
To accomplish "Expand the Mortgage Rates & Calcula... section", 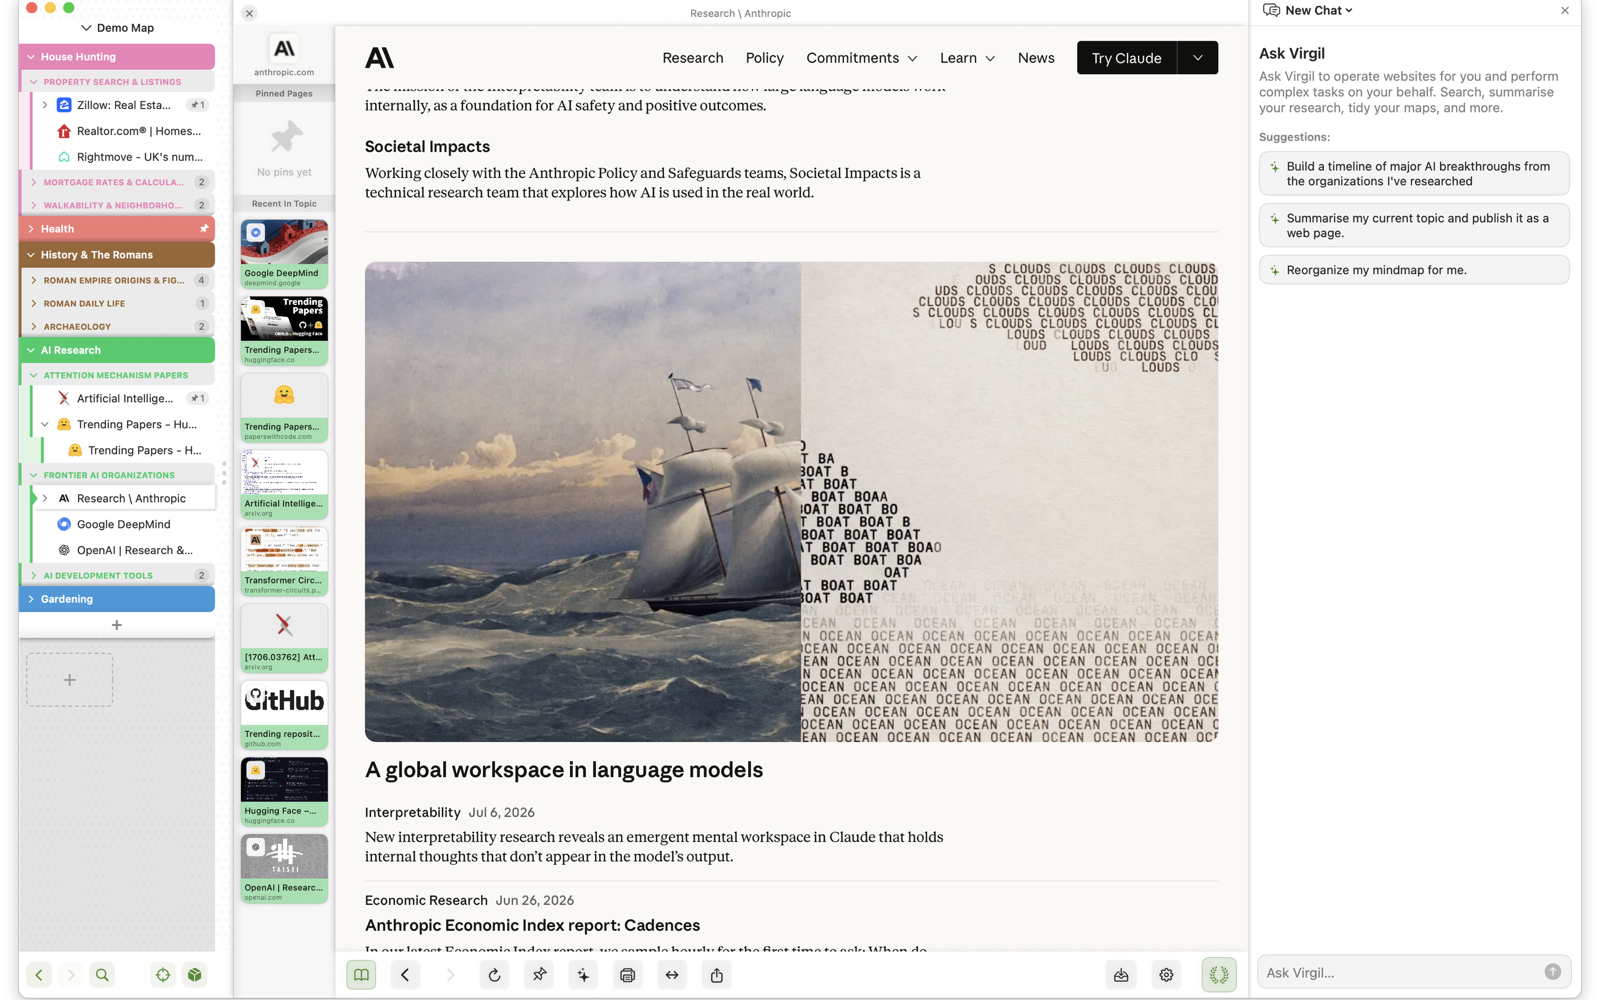I will 34,182.
